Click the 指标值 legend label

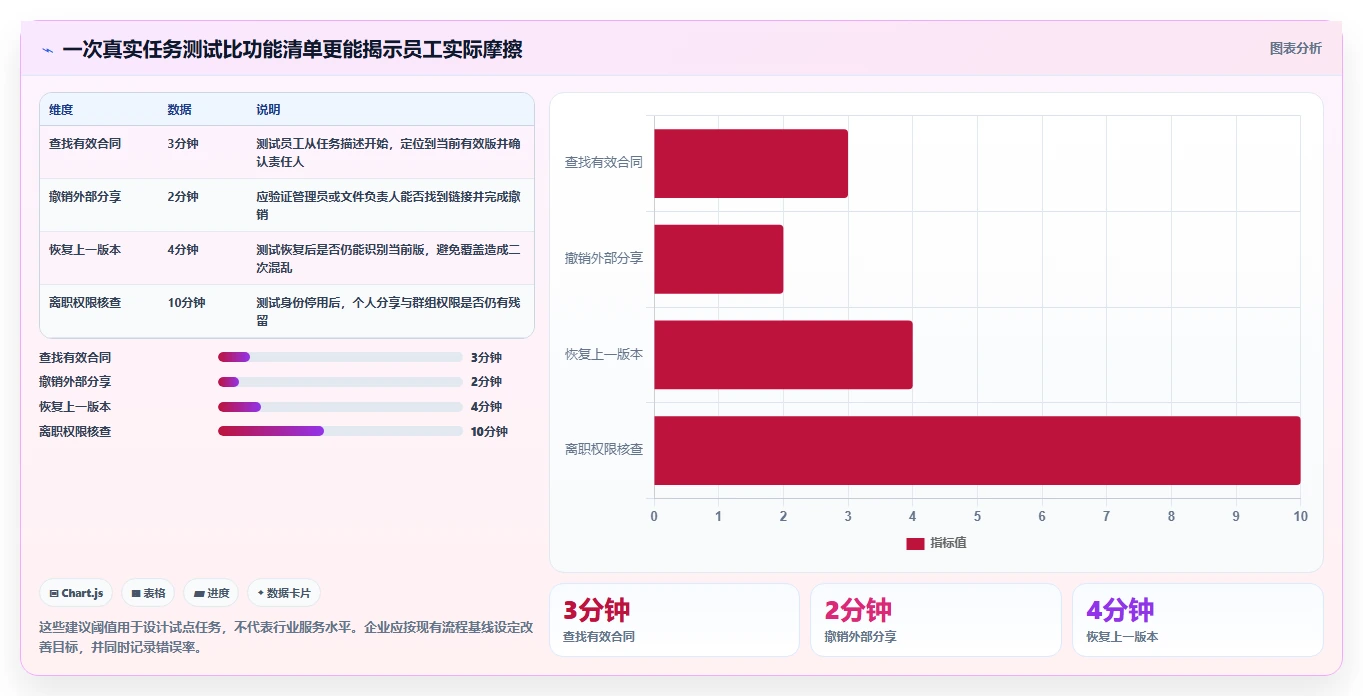pyautogui.click(x=948, y=543)
